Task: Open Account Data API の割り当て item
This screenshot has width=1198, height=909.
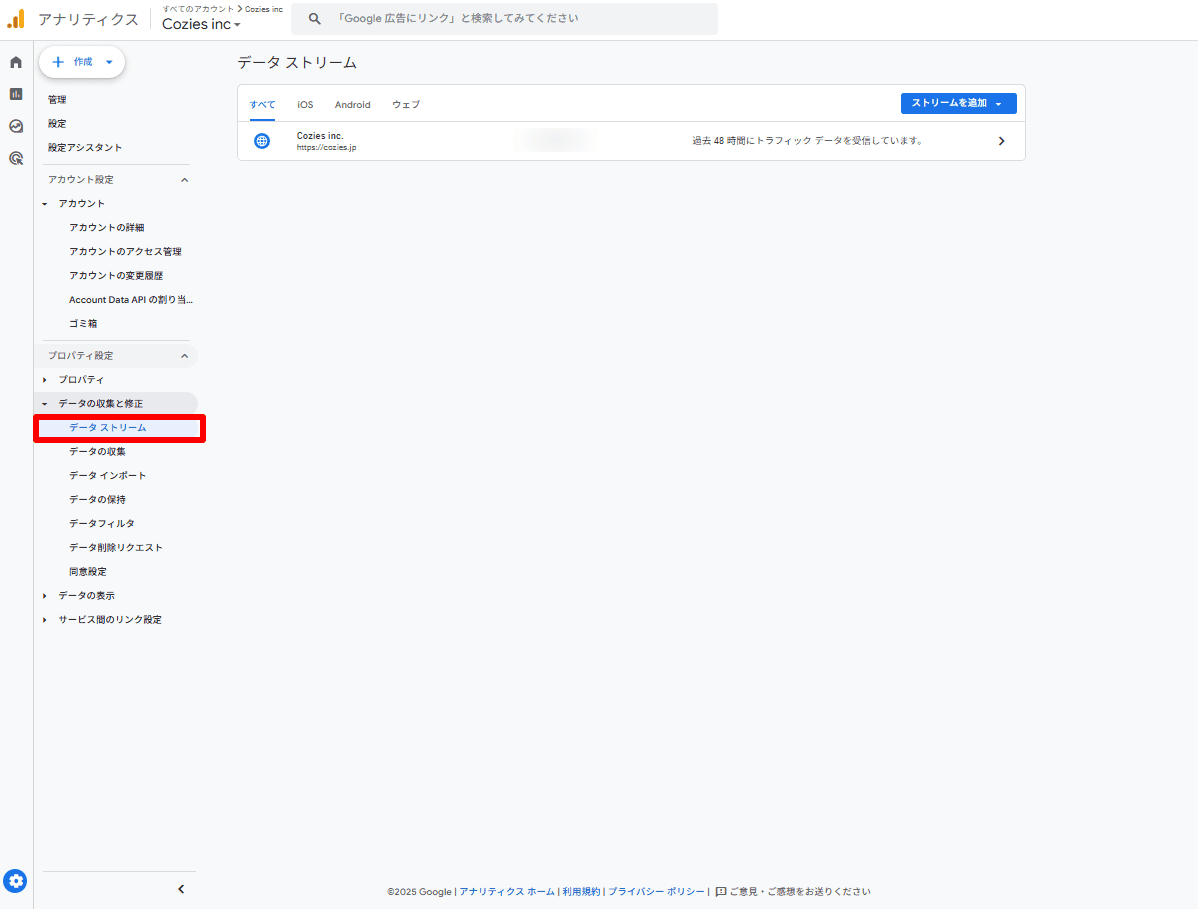Action: pyautogui.click(x=131, y=299)
